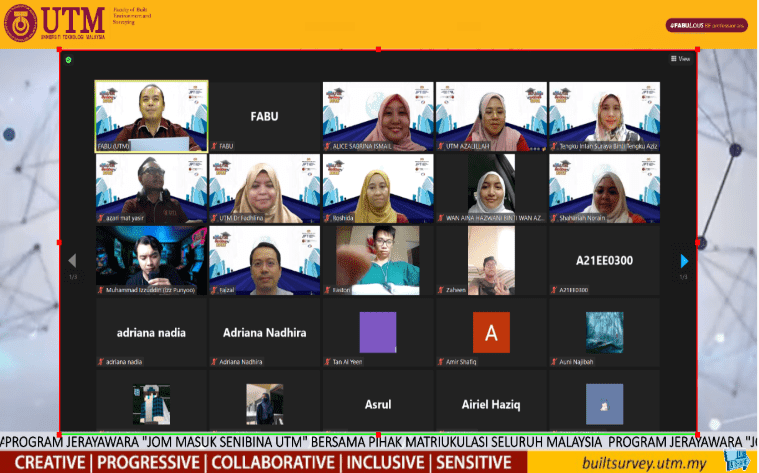The image size is (759, 473).
Task: Click the CREATIVE word in red banner
Action: coord(50,462)
